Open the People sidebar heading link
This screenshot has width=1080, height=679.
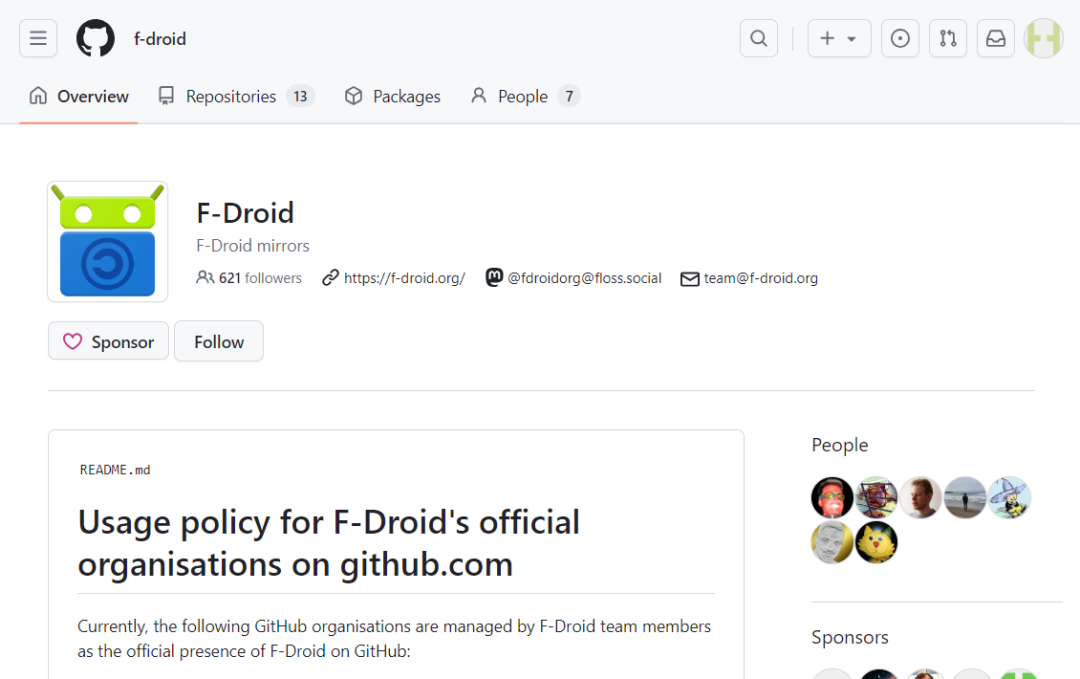[840, 445]
